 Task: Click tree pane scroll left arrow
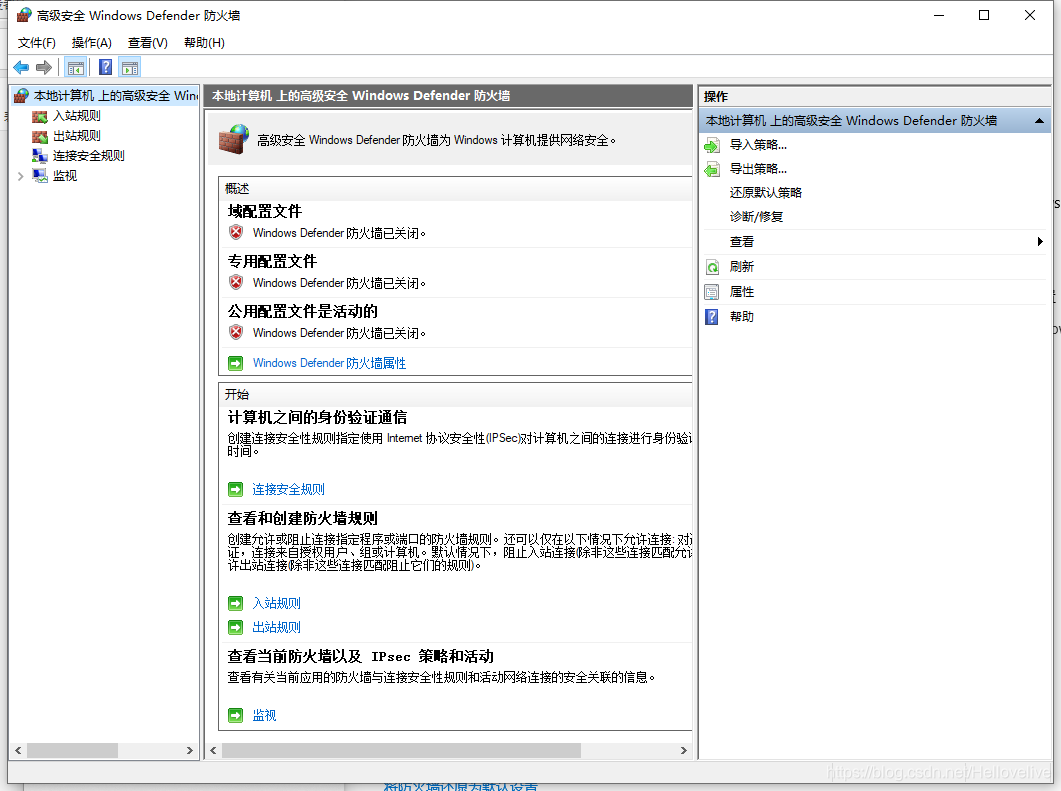(x=18, y=750)
